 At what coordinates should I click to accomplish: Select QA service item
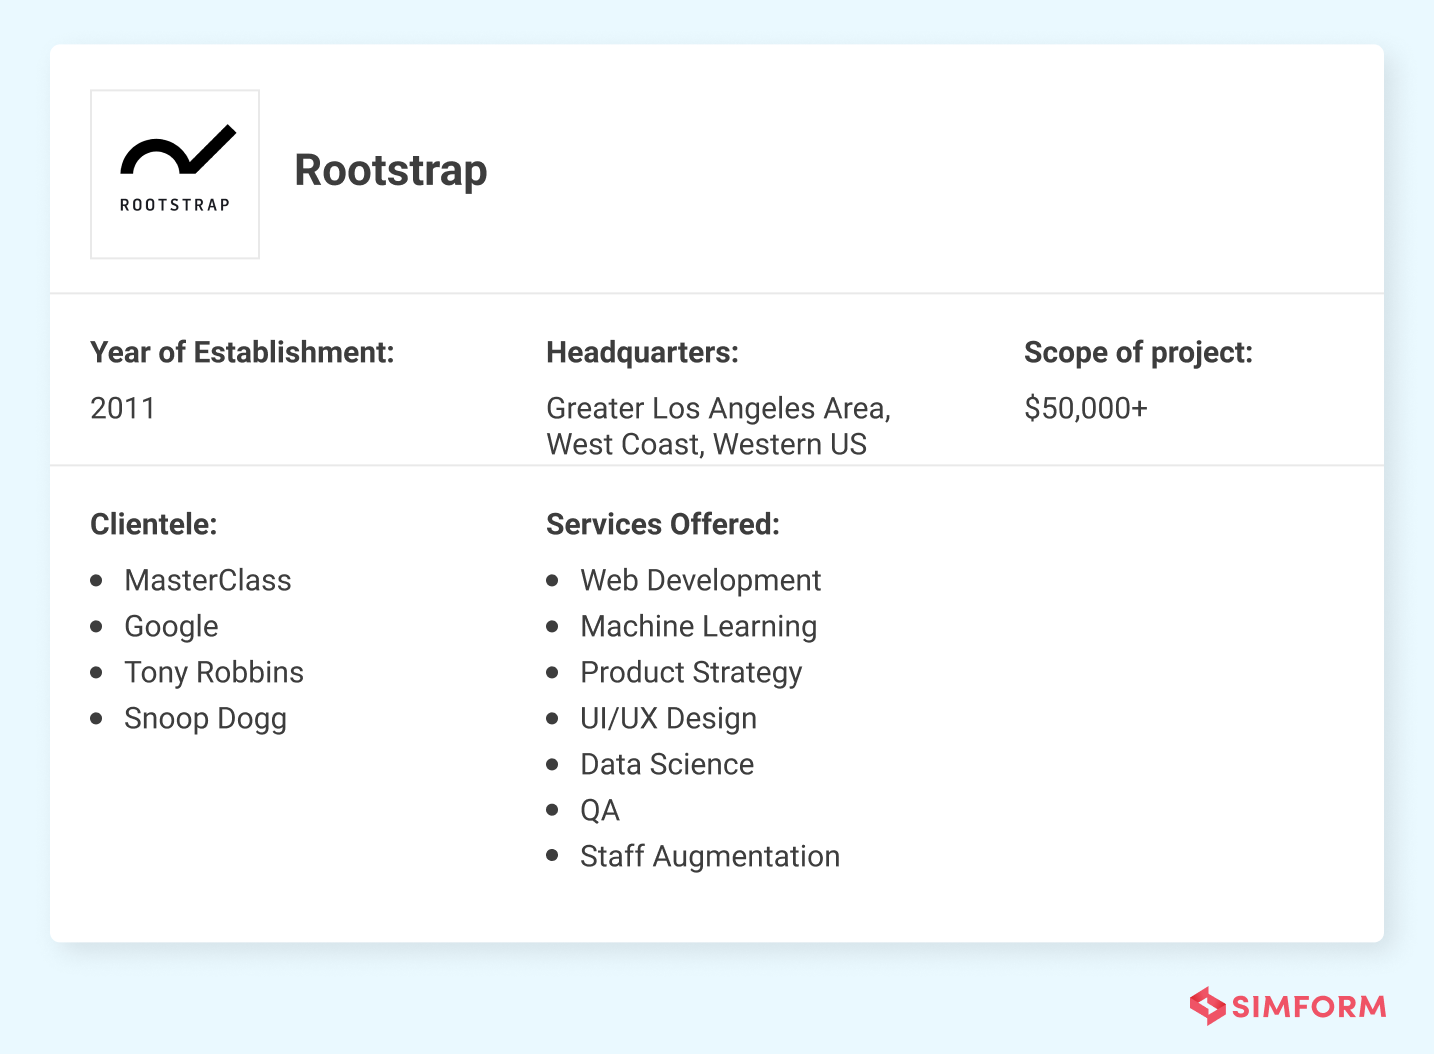pos(600,810)
